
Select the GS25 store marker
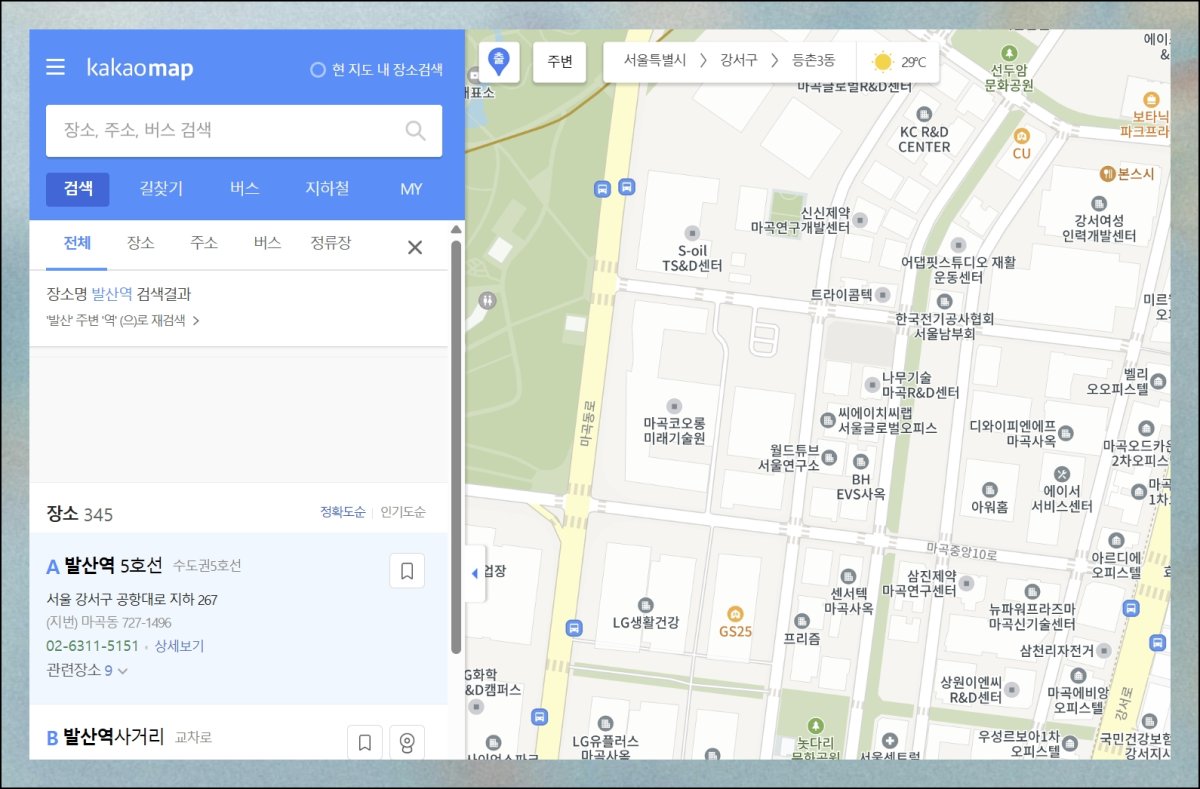point(735,613)
